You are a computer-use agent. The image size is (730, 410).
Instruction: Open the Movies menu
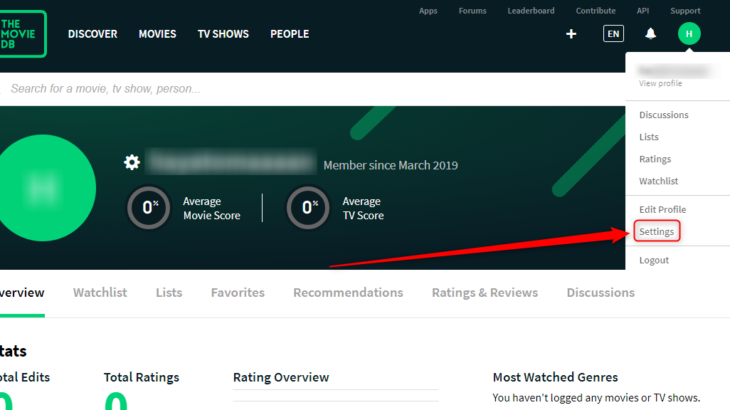tap(157, 34)
